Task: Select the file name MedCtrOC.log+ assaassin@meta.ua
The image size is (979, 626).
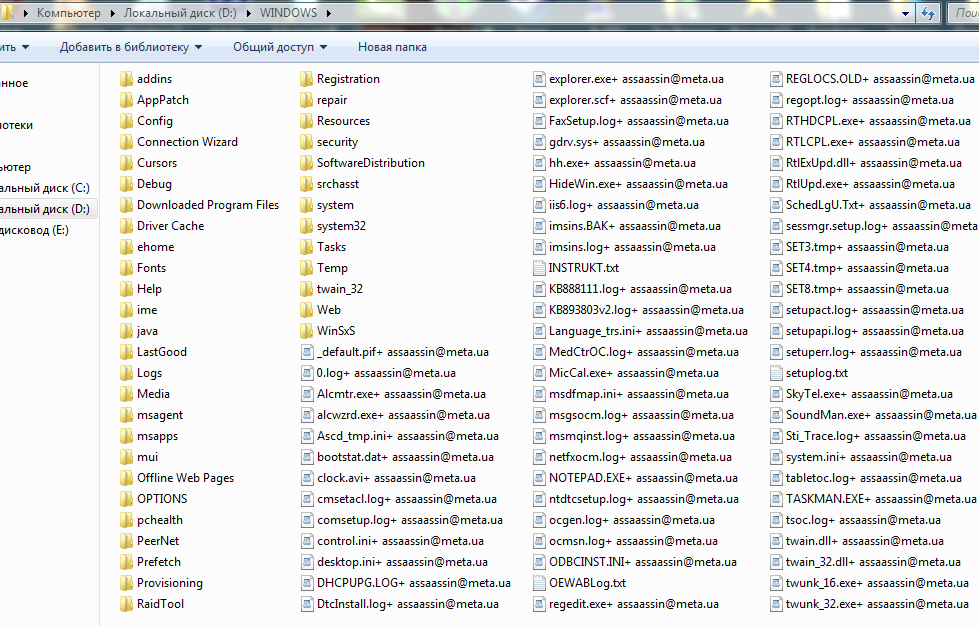Action: coord(644,352)
